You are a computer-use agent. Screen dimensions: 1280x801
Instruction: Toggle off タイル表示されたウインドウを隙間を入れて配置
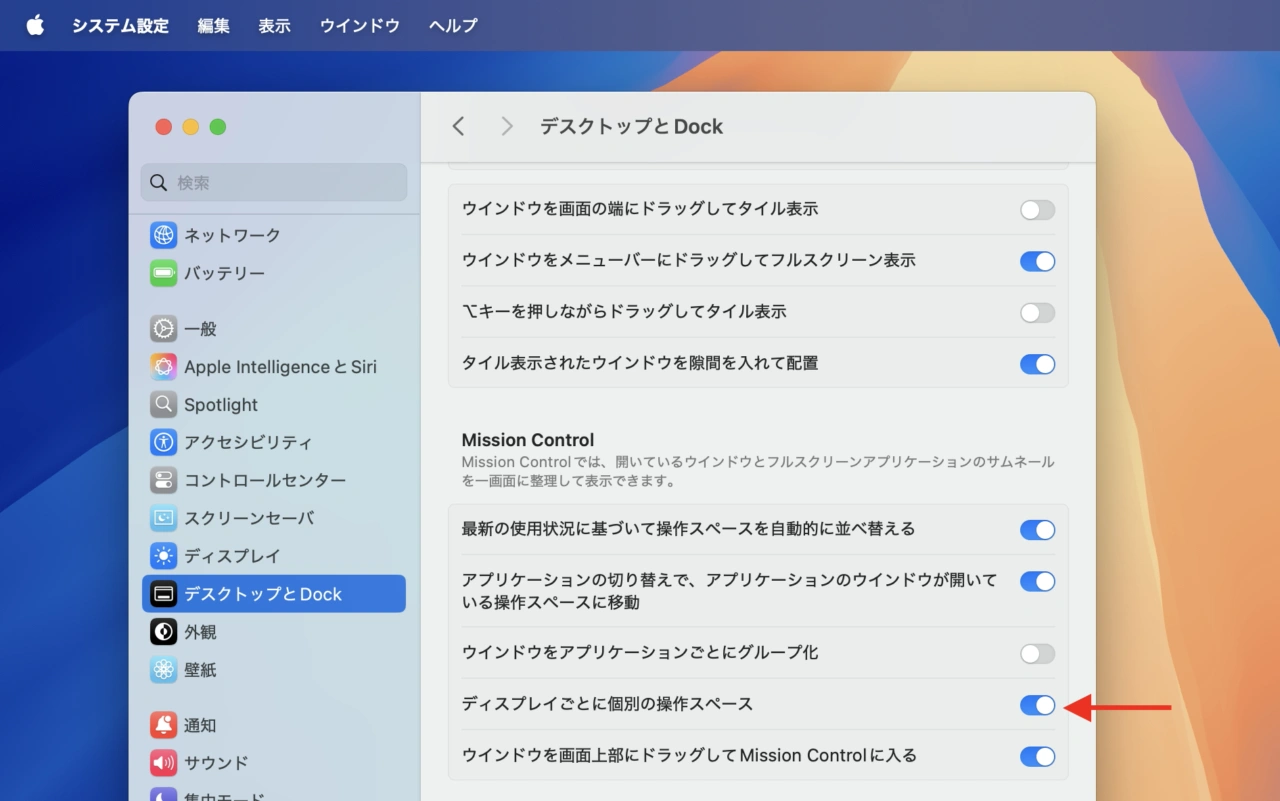coord(1037,364)
